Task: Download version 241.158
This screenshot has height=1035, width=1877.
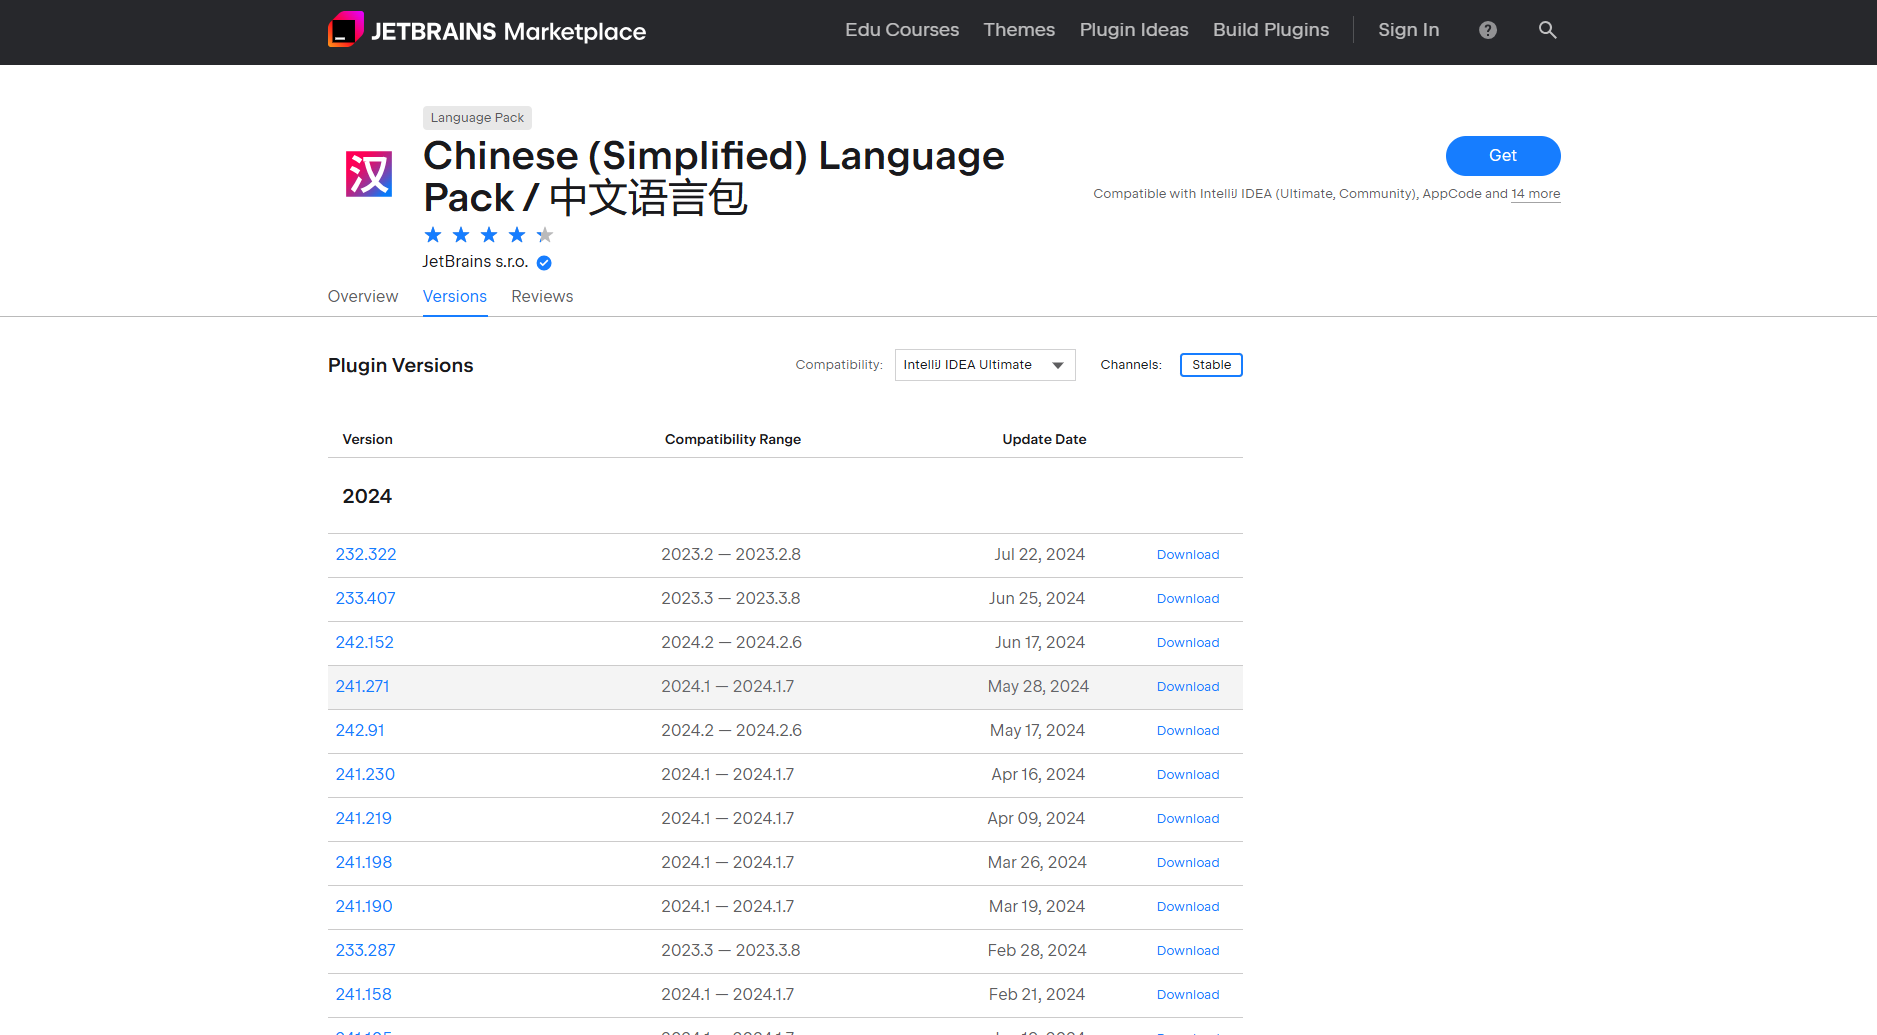Action: (x=1188, y=995)
